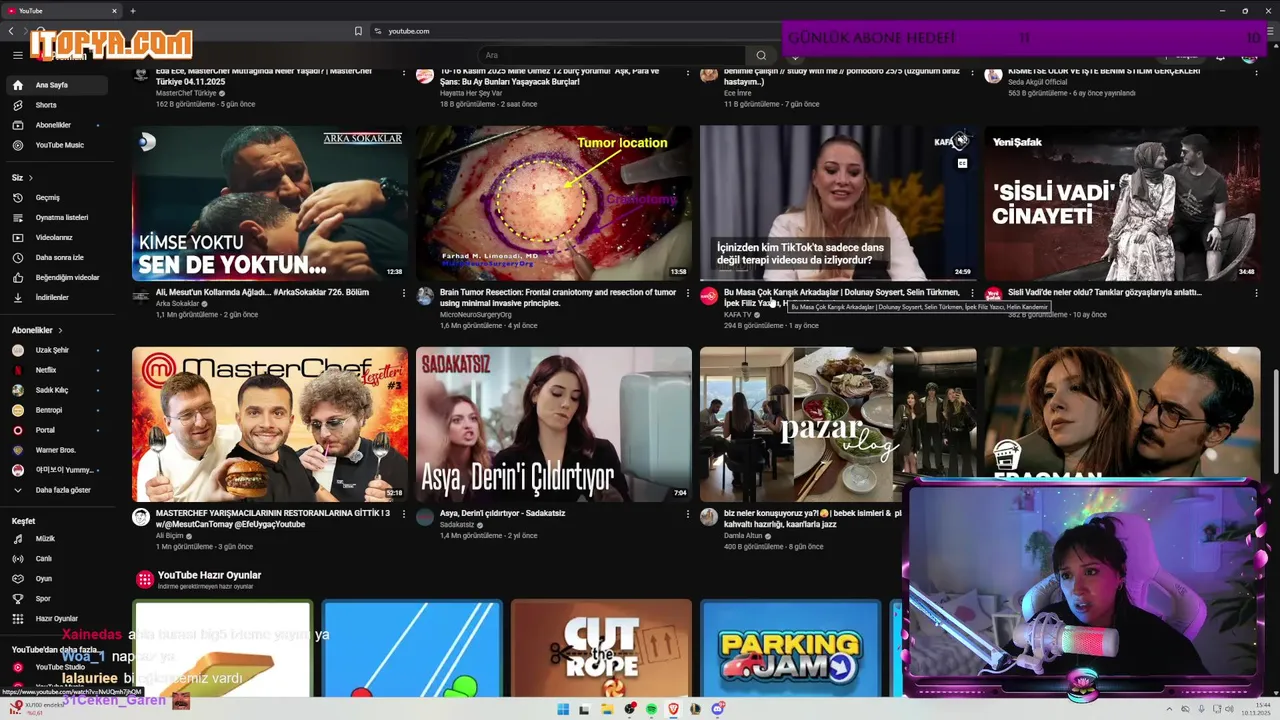Image resolution: width=1280 pixels, height=720 pixels.
Task: Click the YouTube Hazır Oyunlar heading
Action: [209, 575]
